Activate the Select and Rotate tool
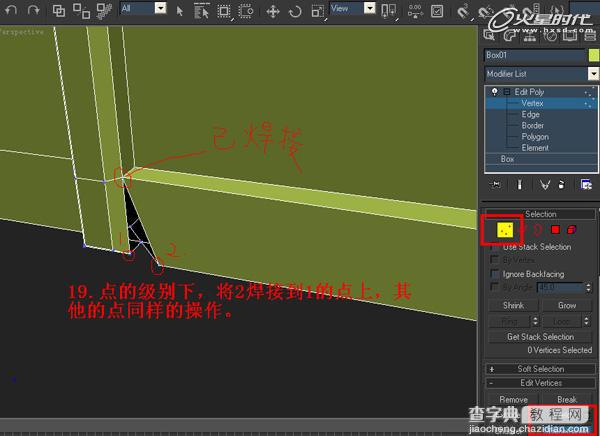 pos(295,11)
